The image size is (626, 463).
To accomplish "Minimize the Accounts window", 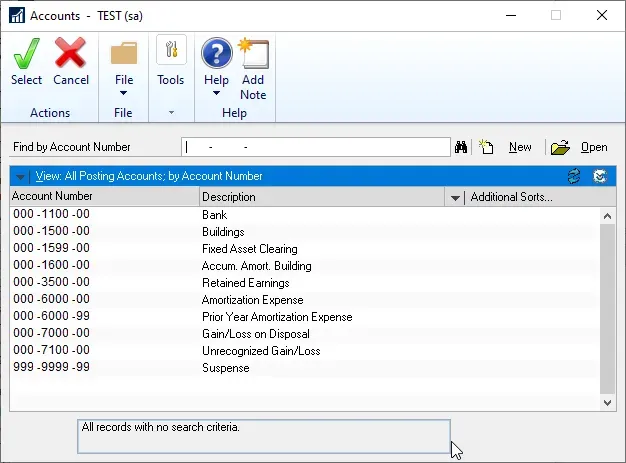I will point(511,16).
